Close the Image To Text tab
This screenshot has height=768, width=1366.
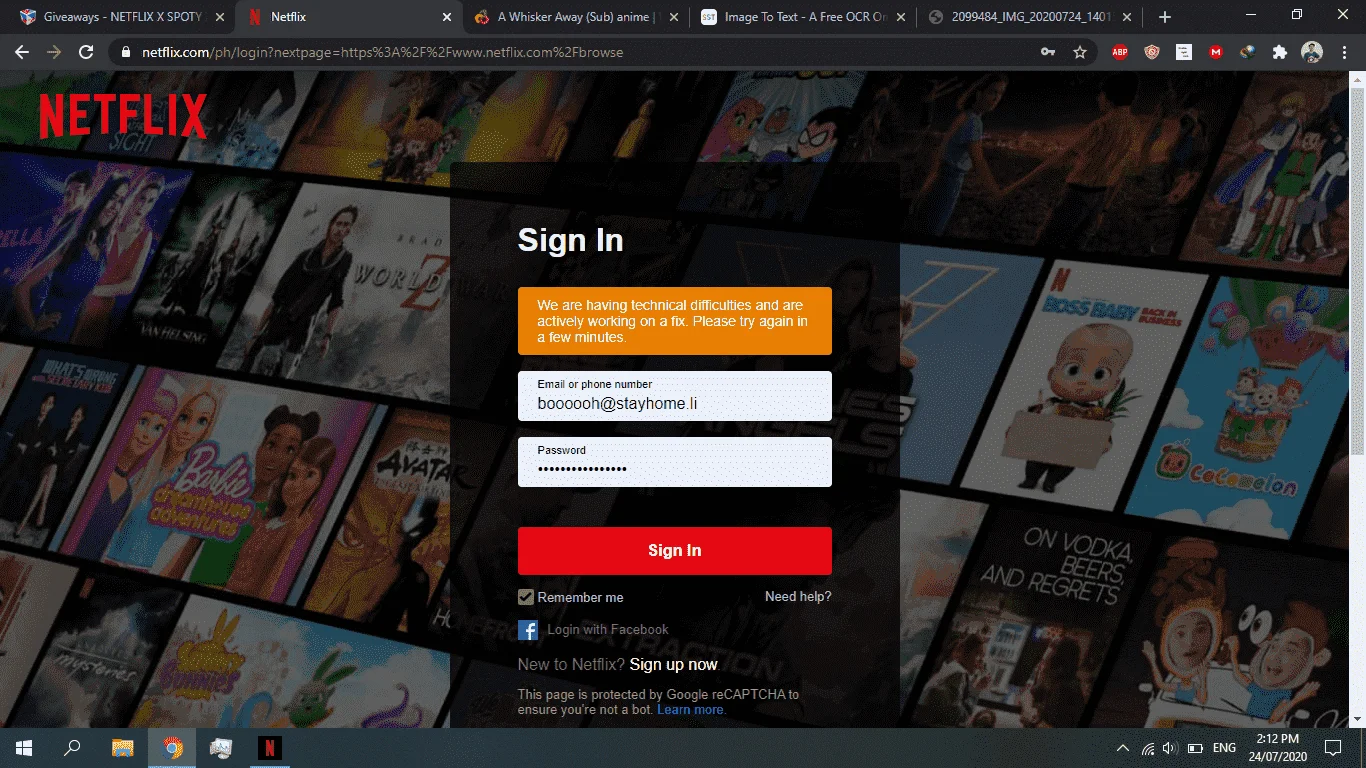click(901, 17)
